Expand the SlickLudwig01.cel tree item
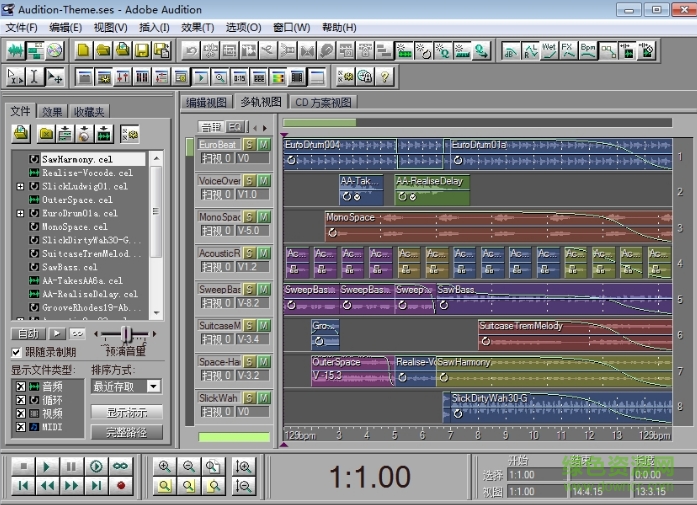Image resolution: width=697 pixels, height=505 pixels. click(x=21, y=186)
